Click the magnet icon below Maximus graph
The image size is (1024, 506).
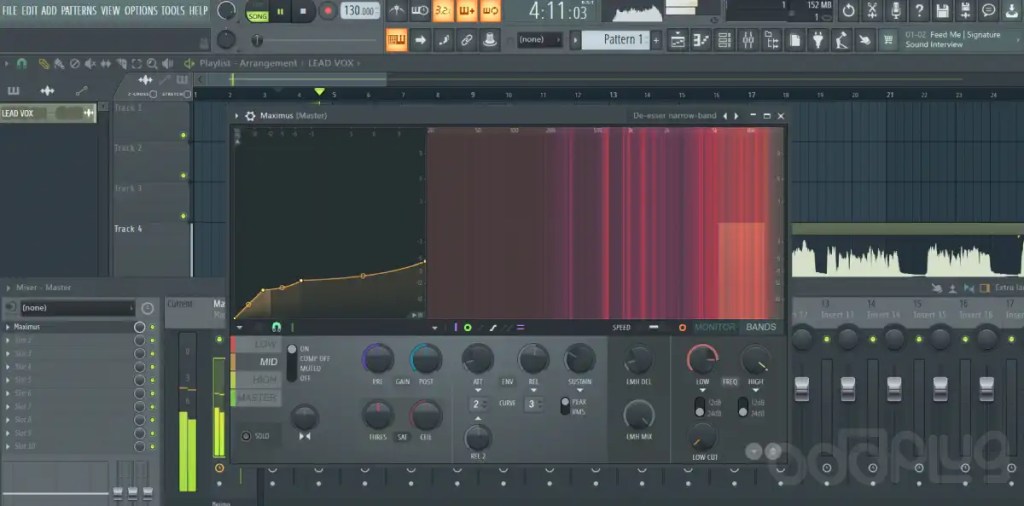coord(276,327)
